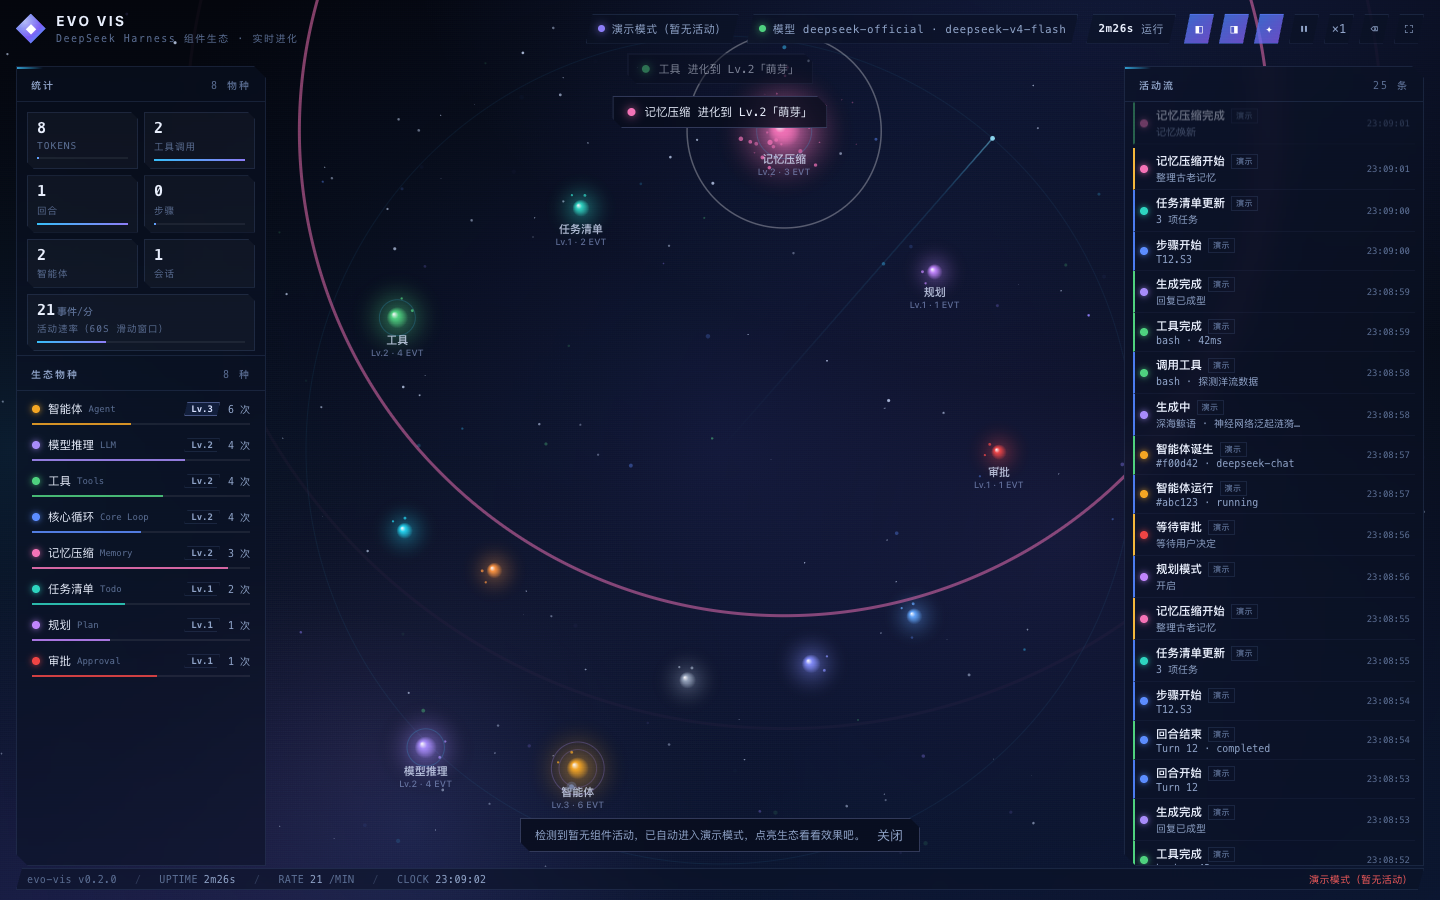1440x900 pixels.
Task: Toggle the left statistics panel
Action: pyautogui.click(x=1199, y=29)
